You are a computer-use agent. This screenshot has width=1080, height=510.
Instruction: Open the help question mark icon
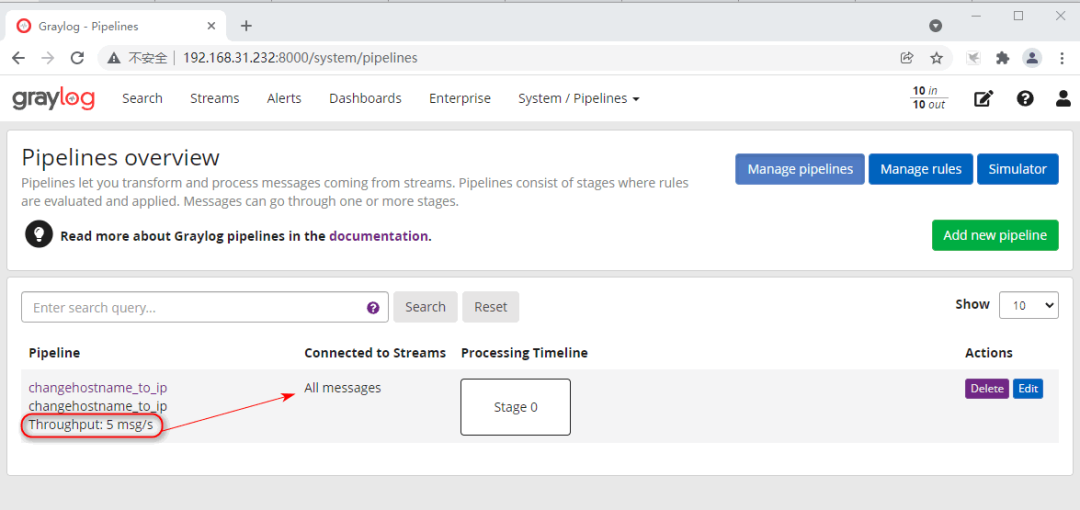click(1025, 98)
